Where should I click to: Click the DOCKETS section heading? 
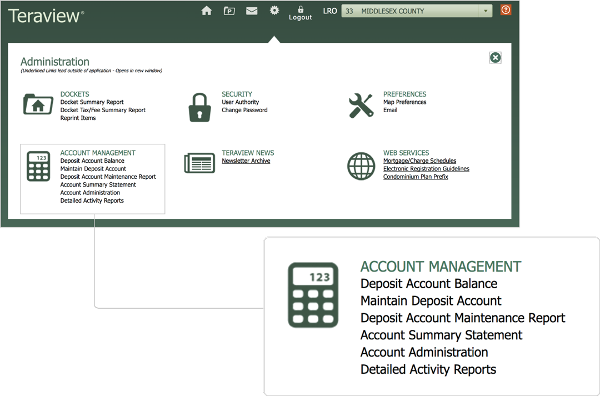[75, 94]
